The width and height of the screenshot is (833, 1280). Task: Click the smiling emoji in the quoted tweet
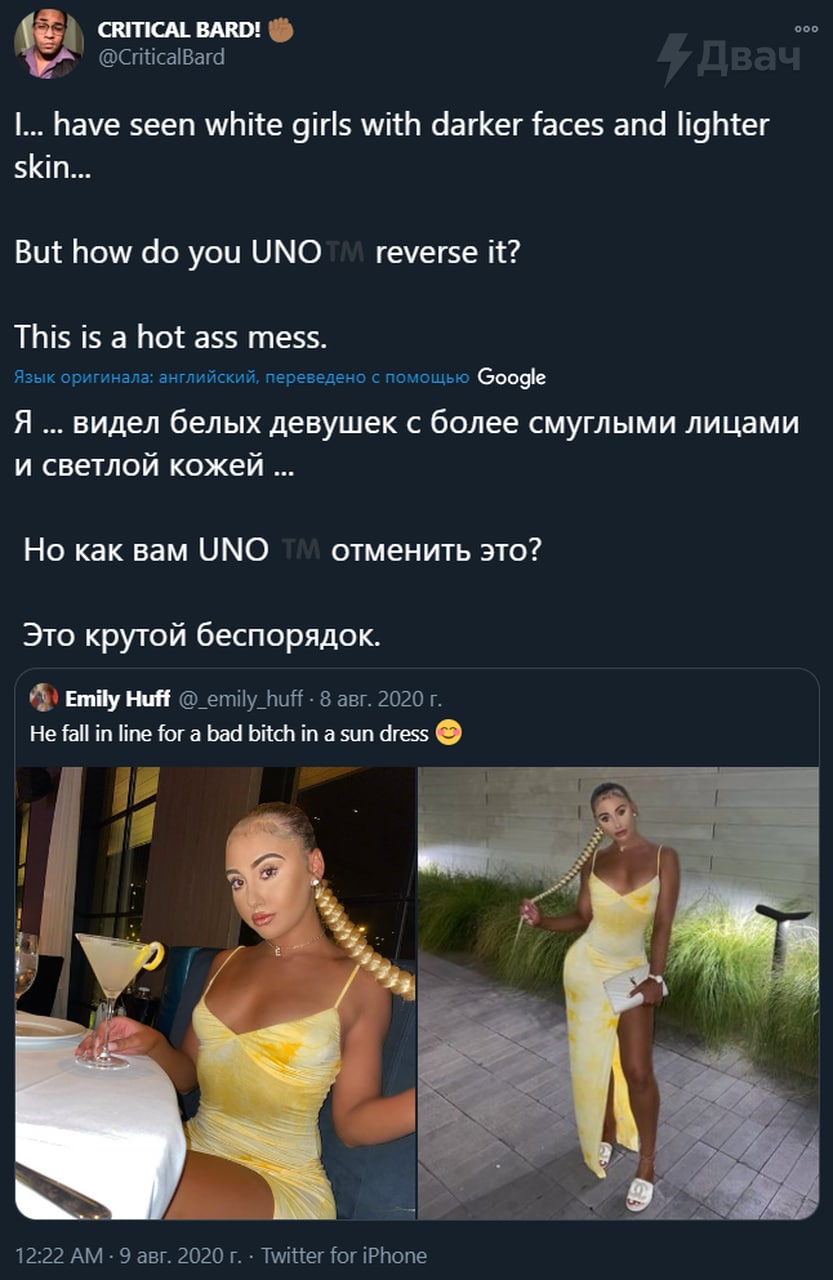tap(449, 734)
